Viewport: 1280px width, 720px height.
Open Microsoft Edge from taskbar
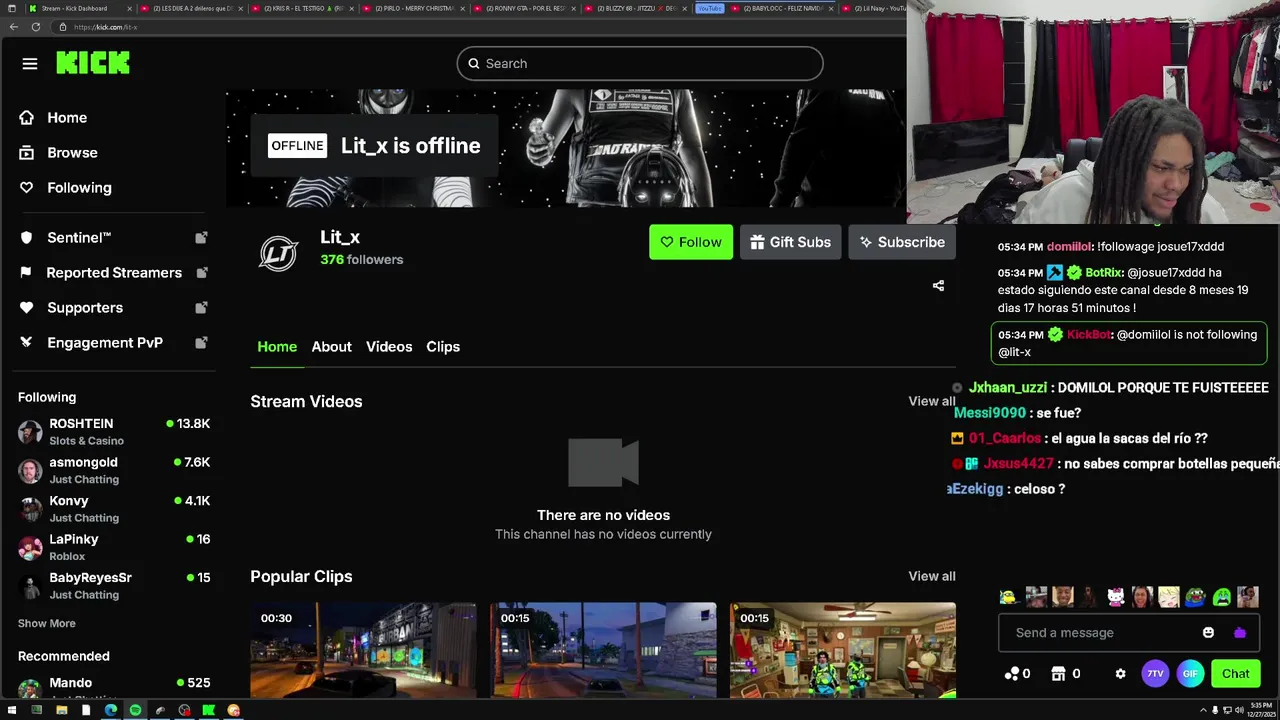(110, 711)
